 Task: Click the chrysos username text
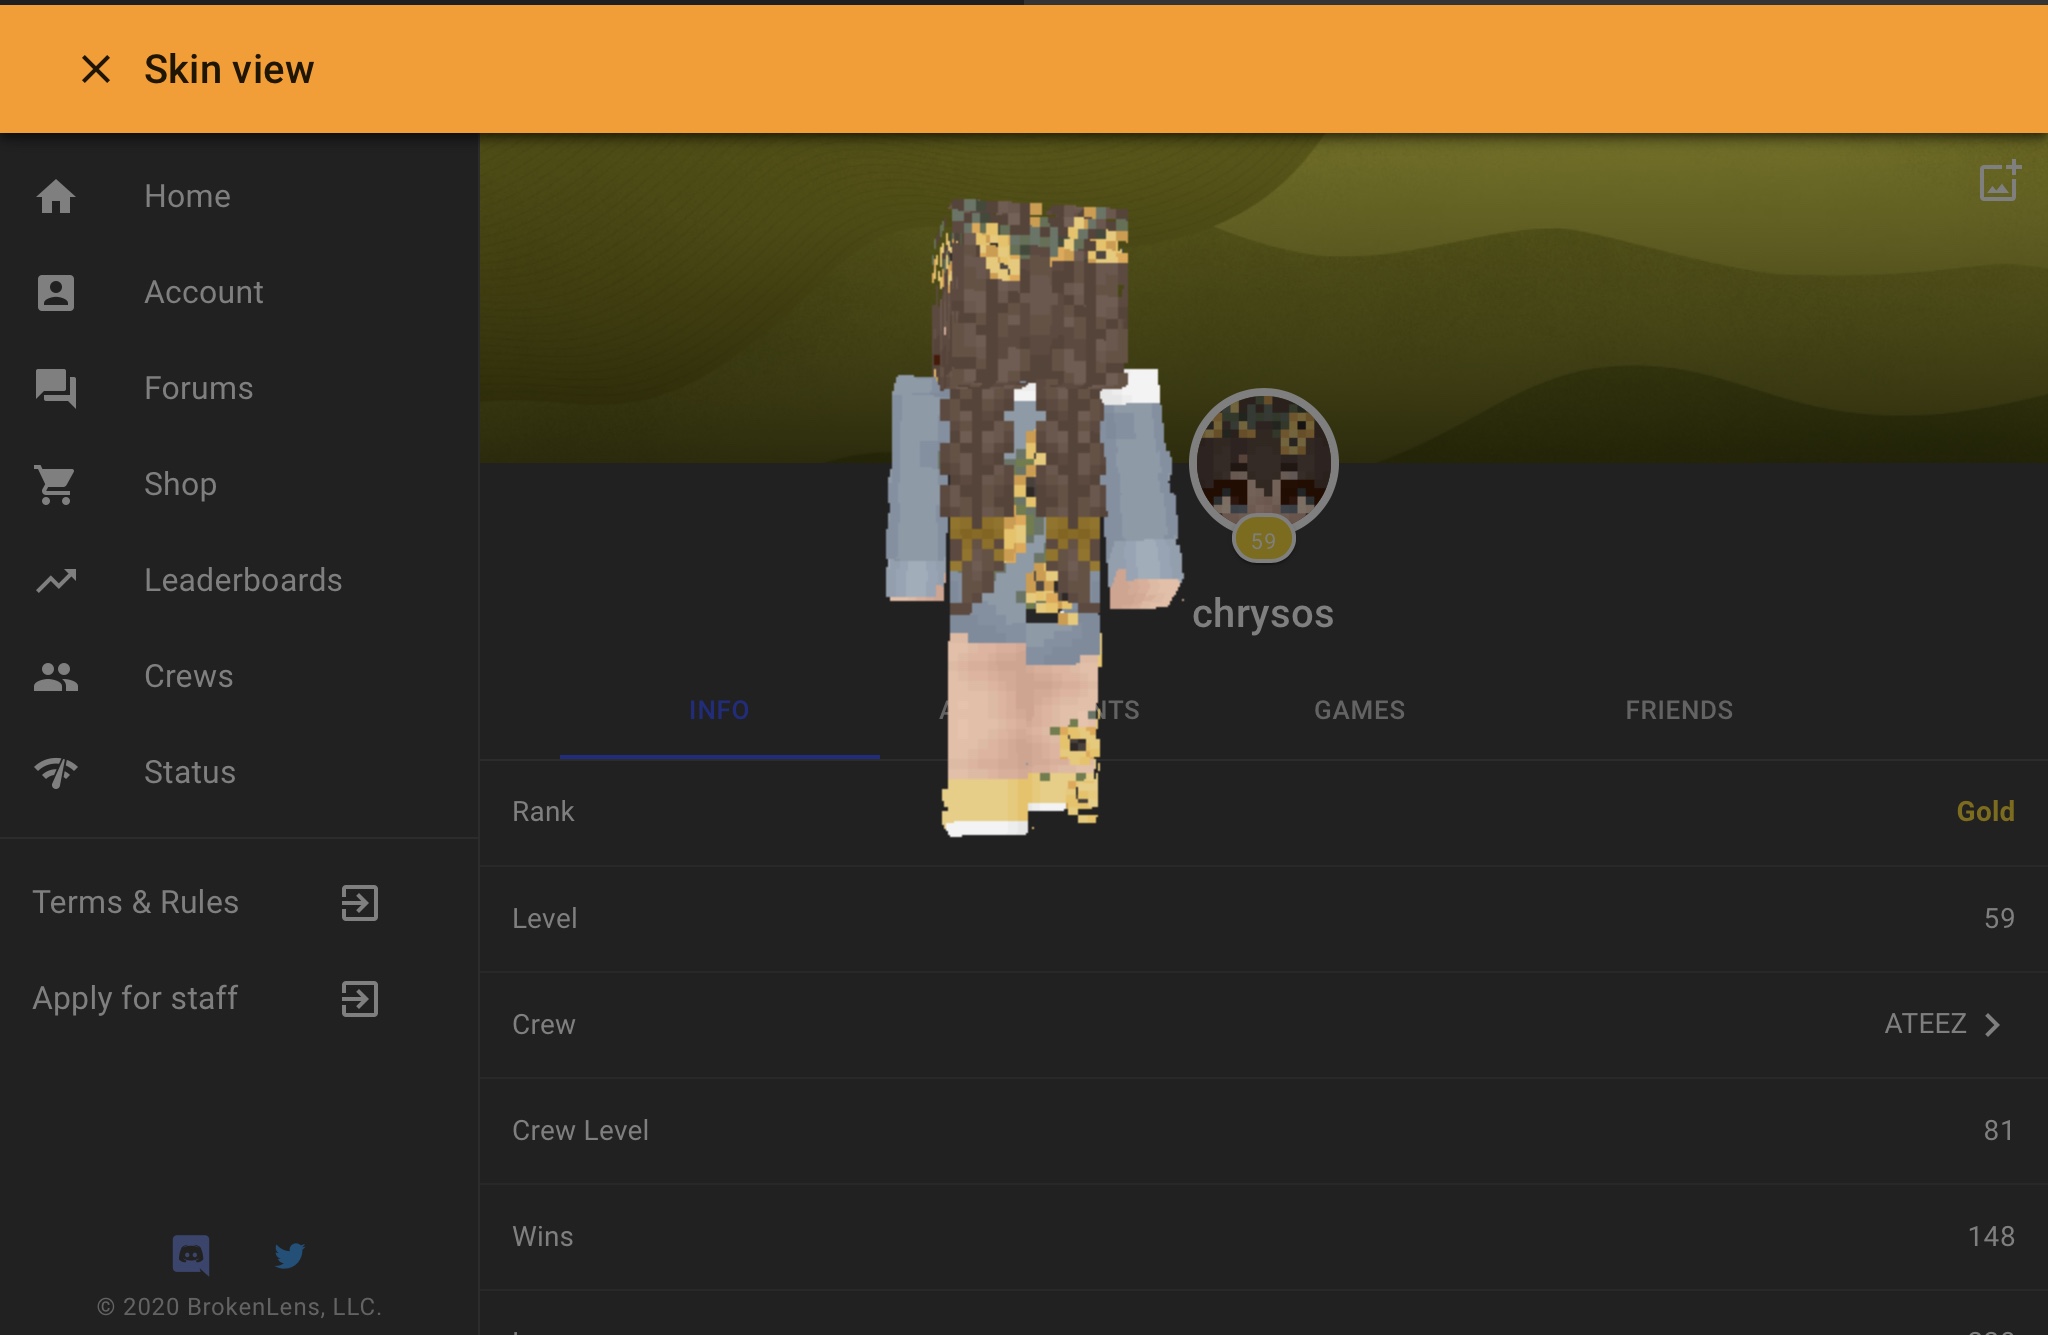click(1263, 614)
